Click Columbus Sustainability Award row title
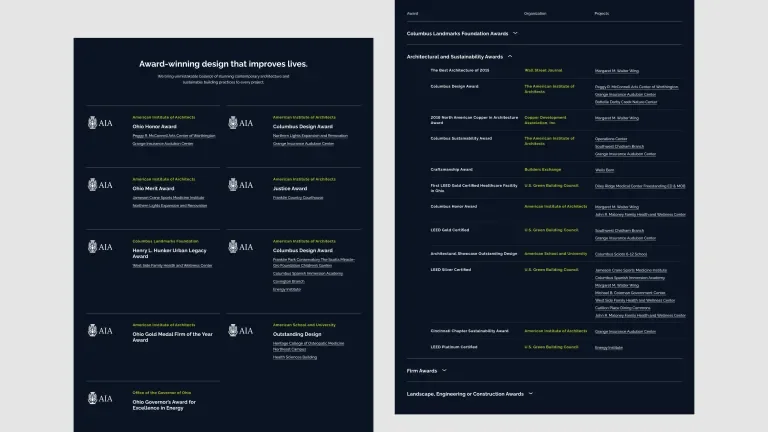The width and height of the screenshot is (768, 432). coord(461,139)
